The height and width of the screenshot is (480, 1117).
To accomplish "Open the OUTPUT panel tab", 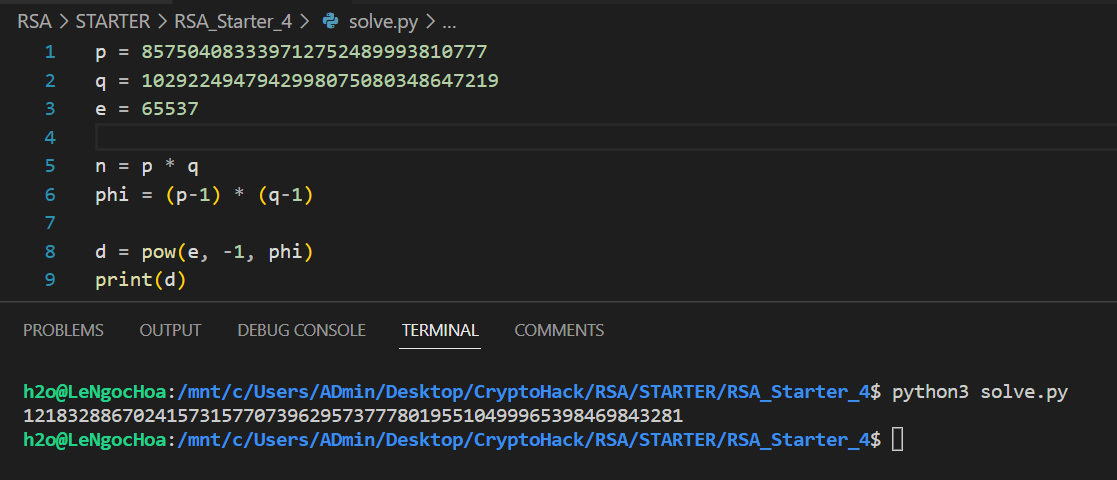I will click(x=170, y=330).
